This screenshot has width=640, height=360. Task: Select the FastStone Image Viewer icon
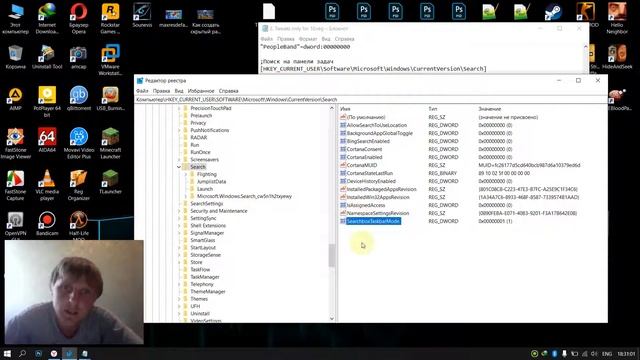pyautogui.click(x=16, y=143)
